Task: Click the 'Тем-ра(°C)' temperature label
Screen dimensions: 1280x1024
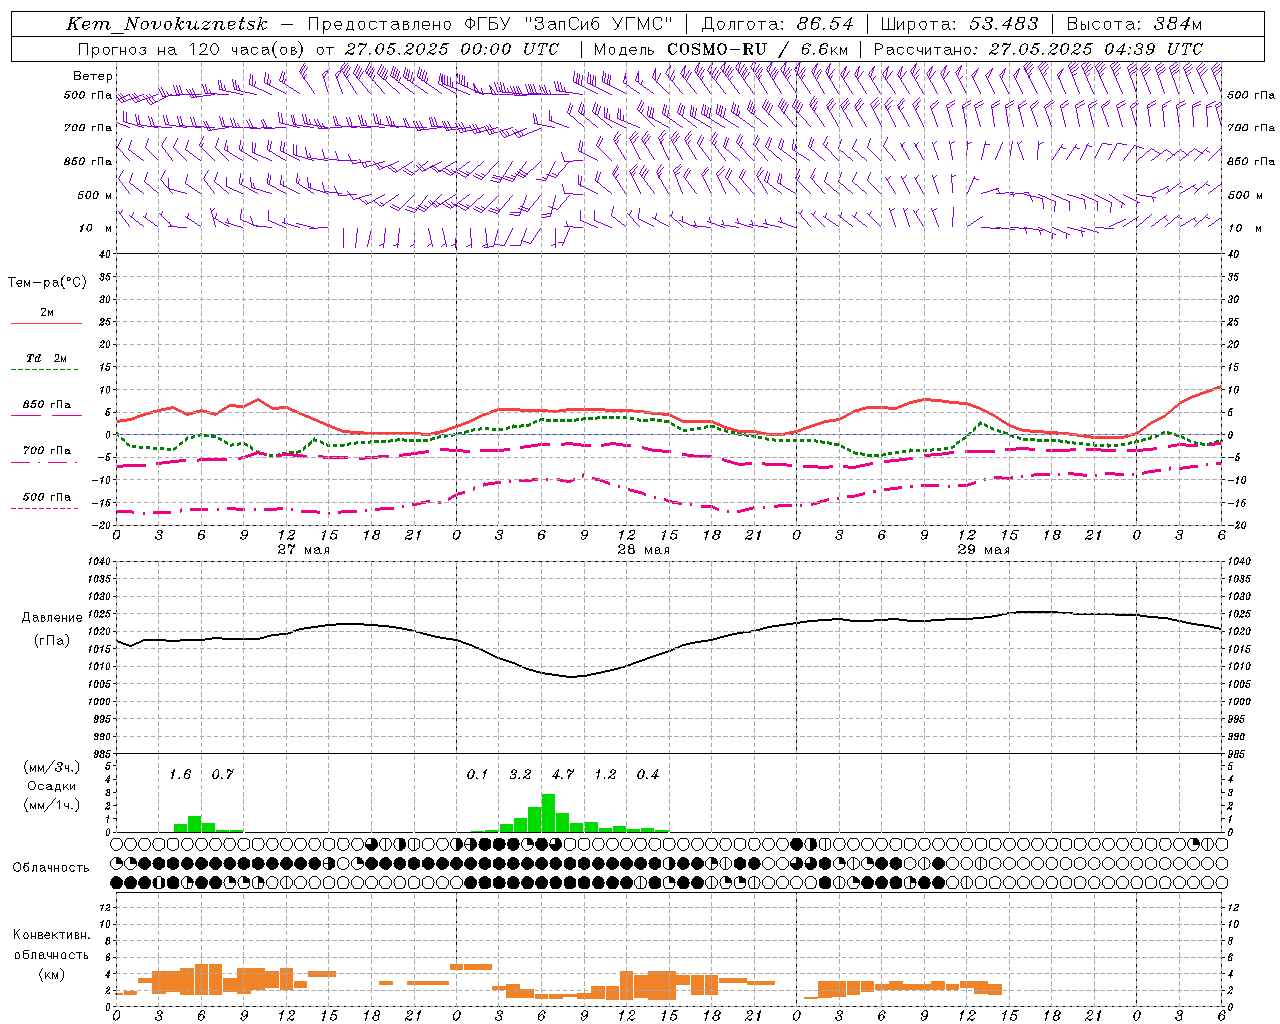Action: tap(47, 283)
